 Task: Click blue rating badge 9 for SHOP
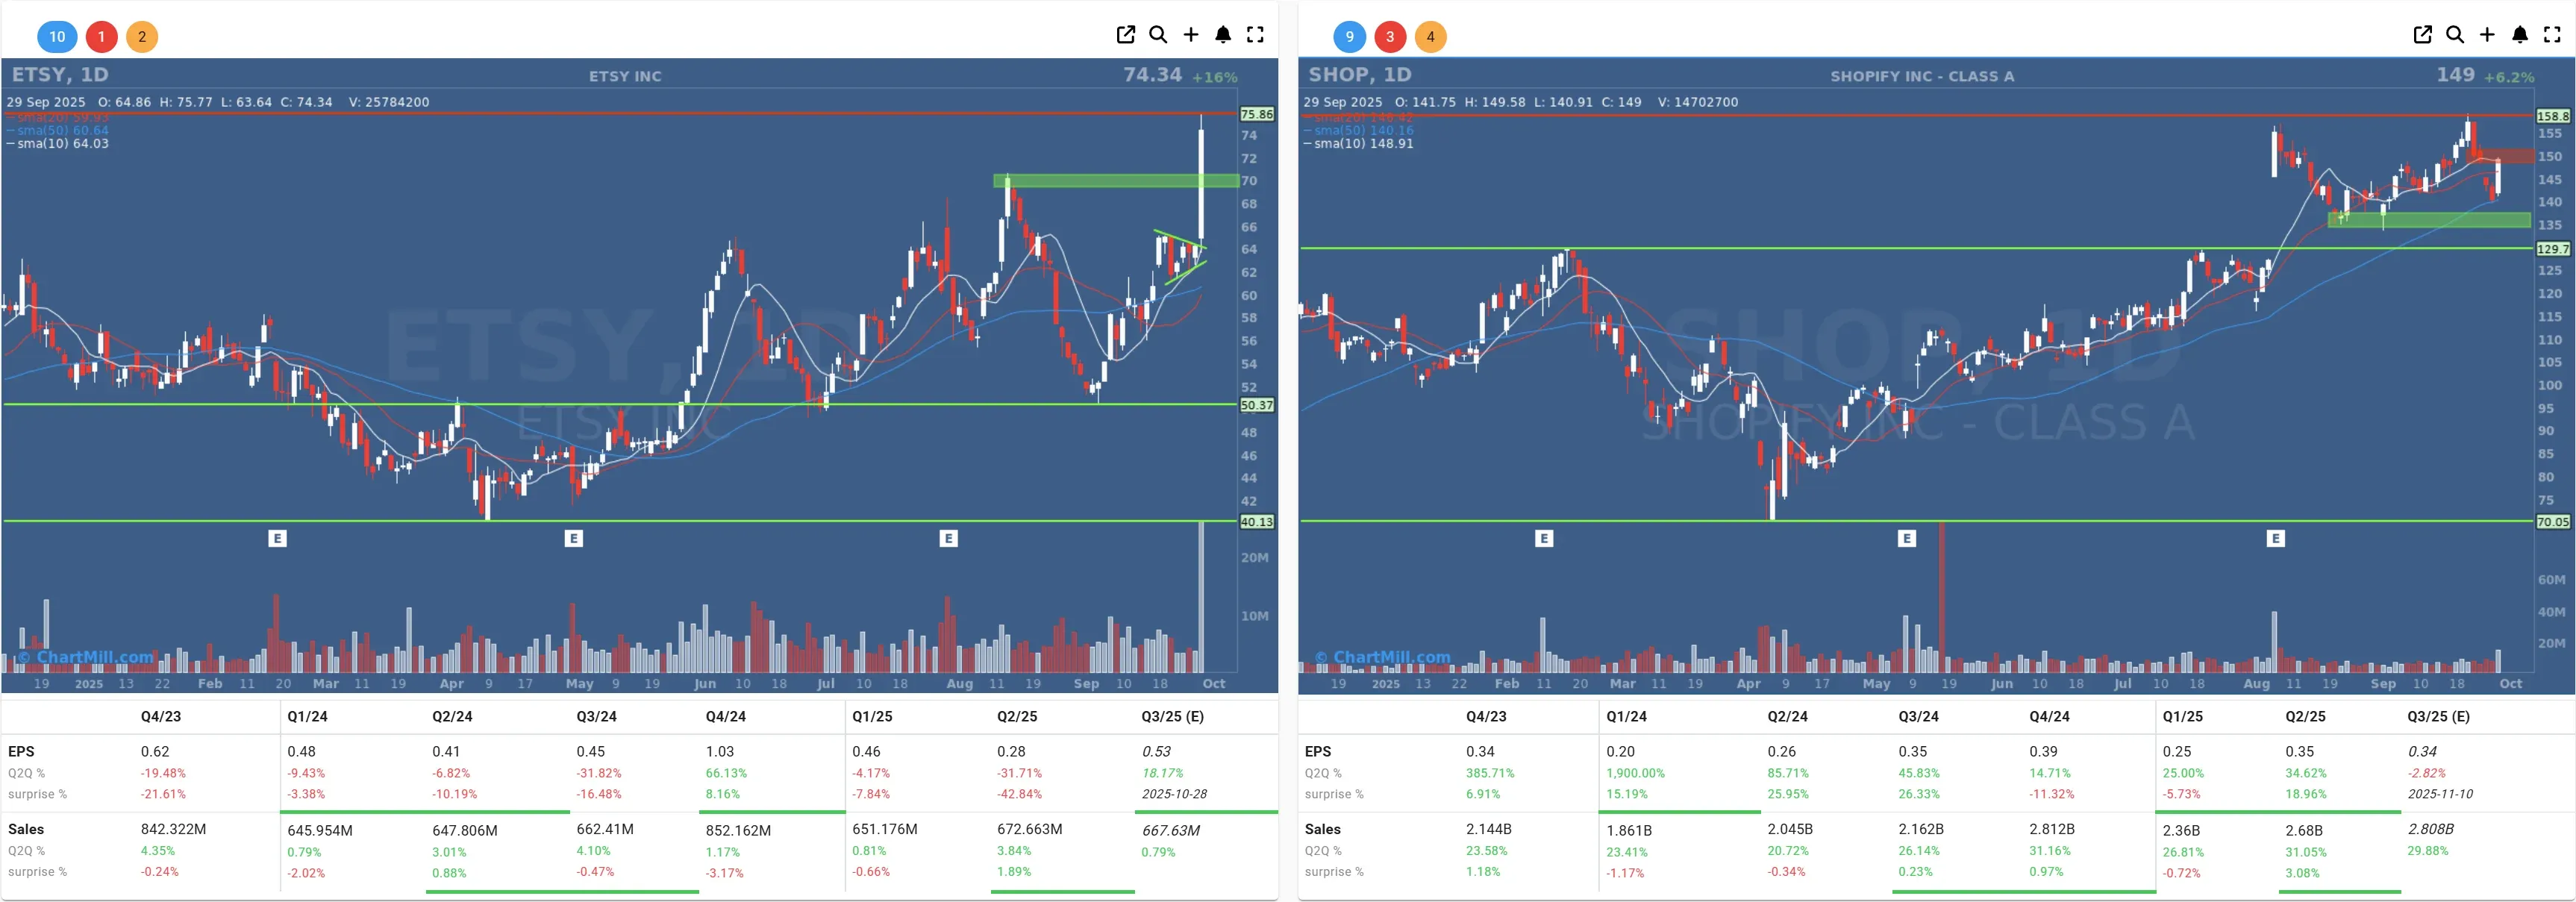tap(1349, 37)
